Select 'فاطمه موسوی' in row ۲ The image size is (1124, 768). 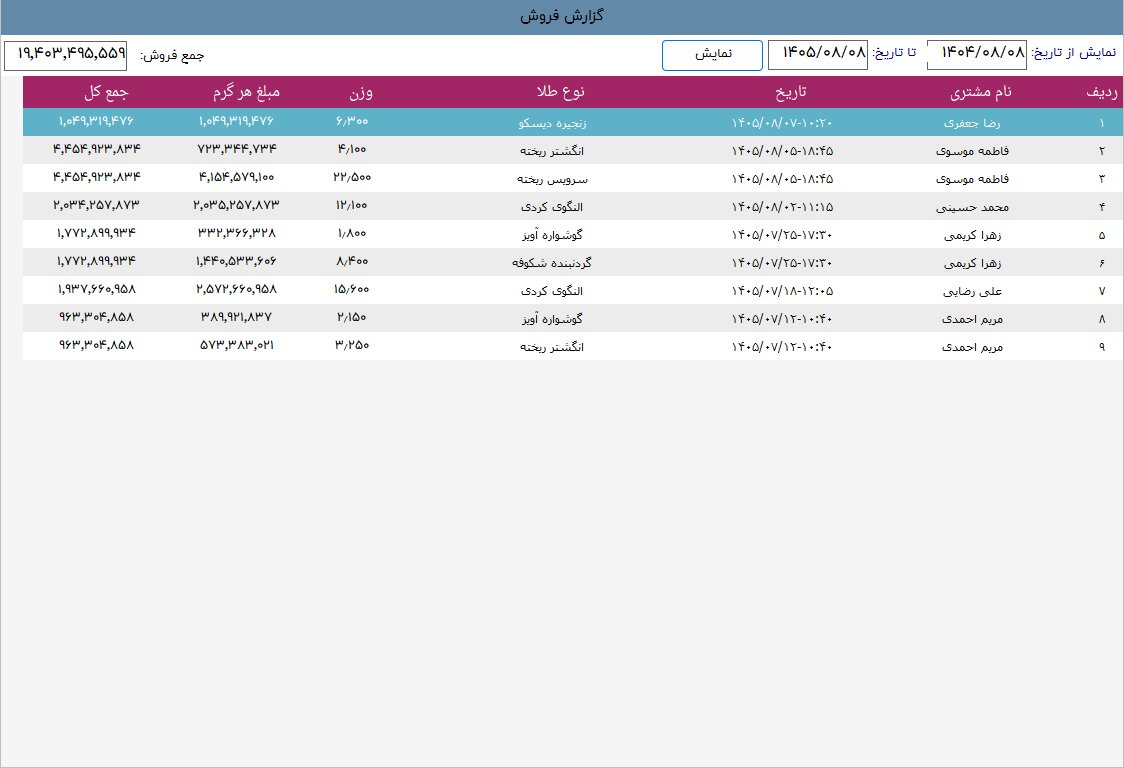click(x=972, y=151)
